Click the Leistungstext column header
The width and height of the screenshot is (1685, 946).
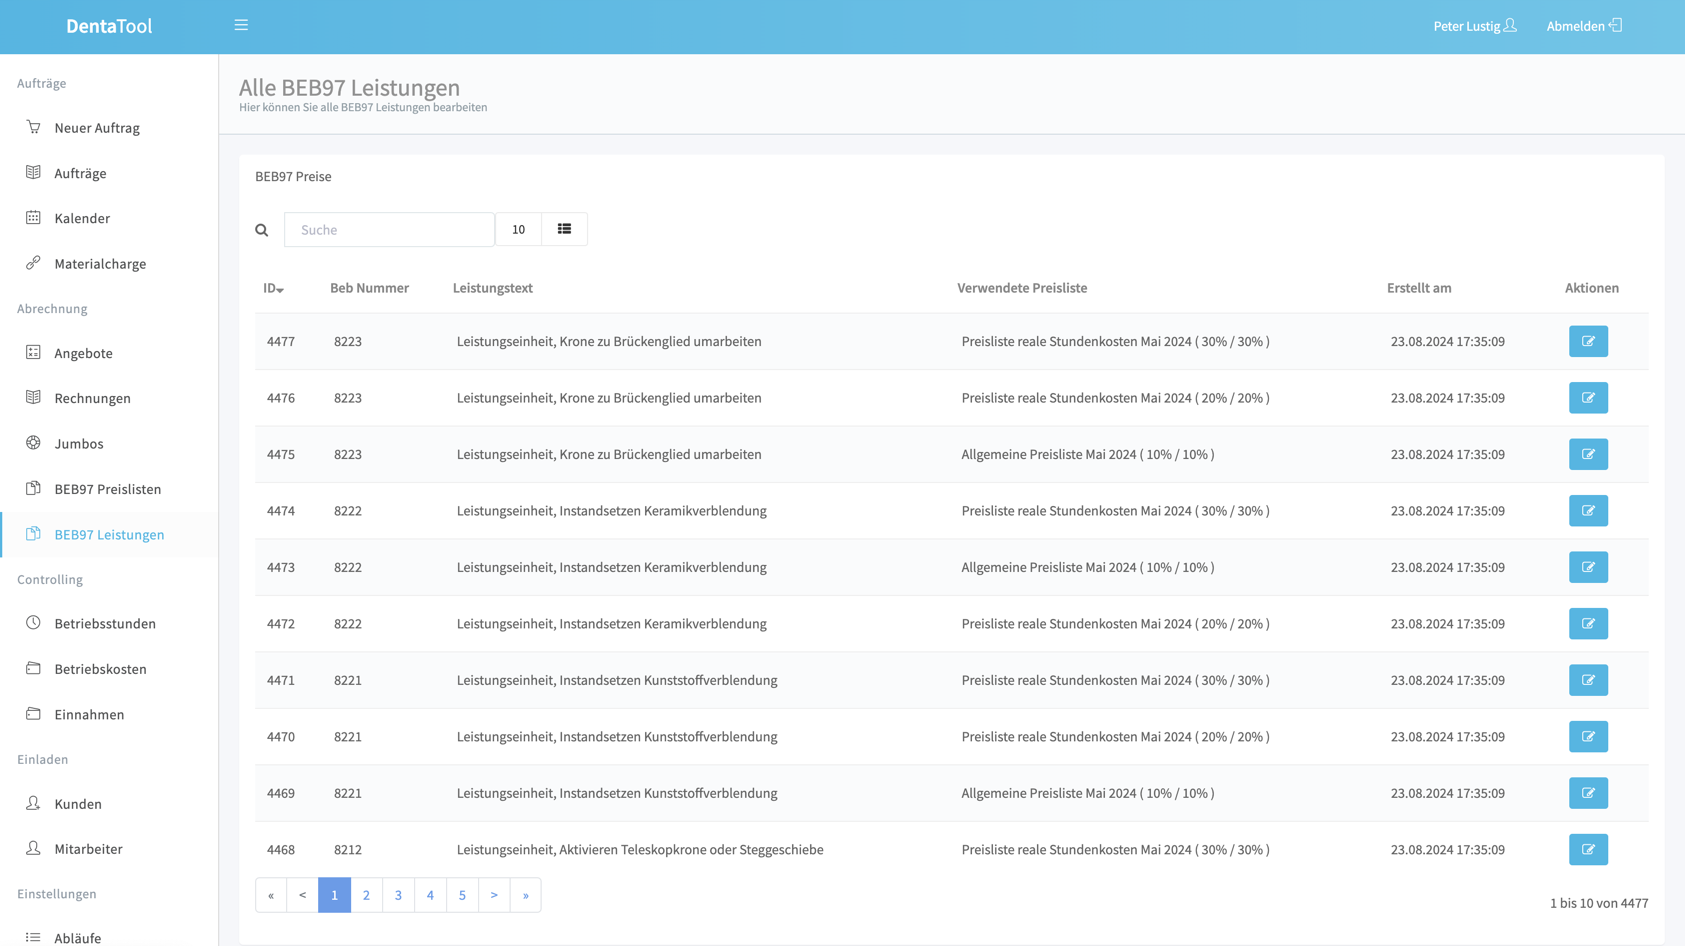click(x=492, y=288)
